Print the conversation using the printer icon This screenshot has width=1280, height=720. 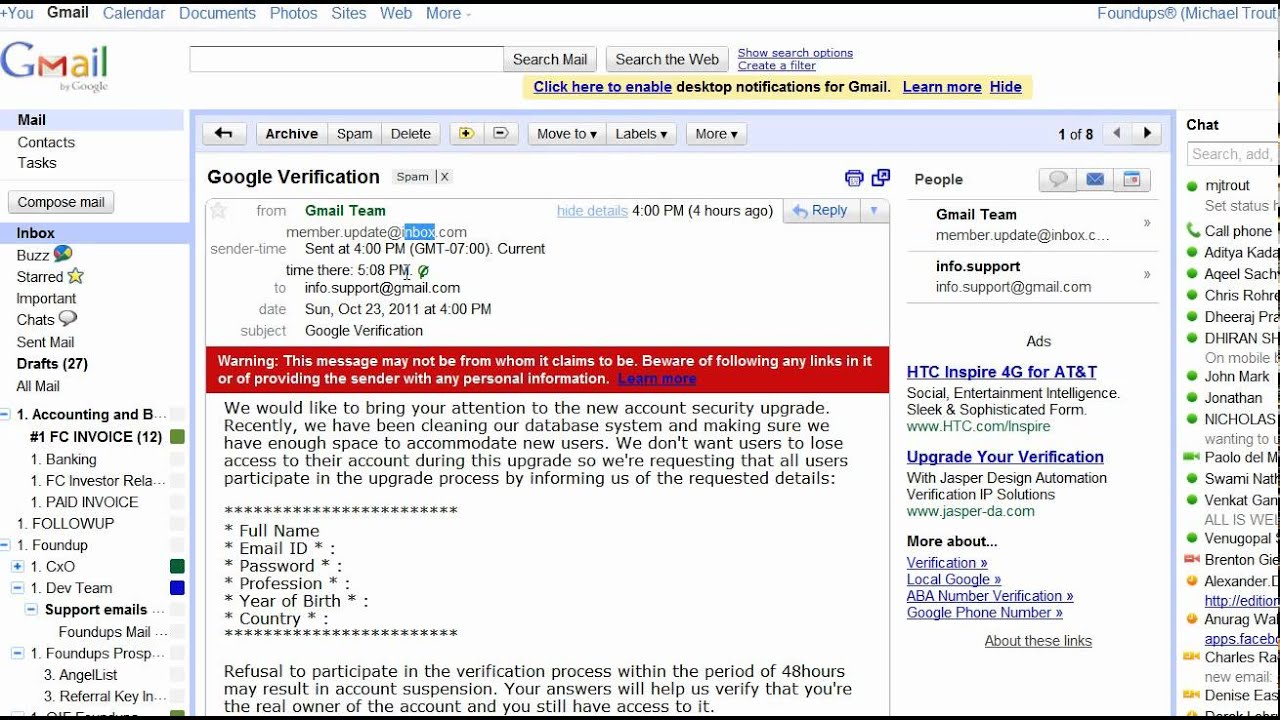(854, 178)
